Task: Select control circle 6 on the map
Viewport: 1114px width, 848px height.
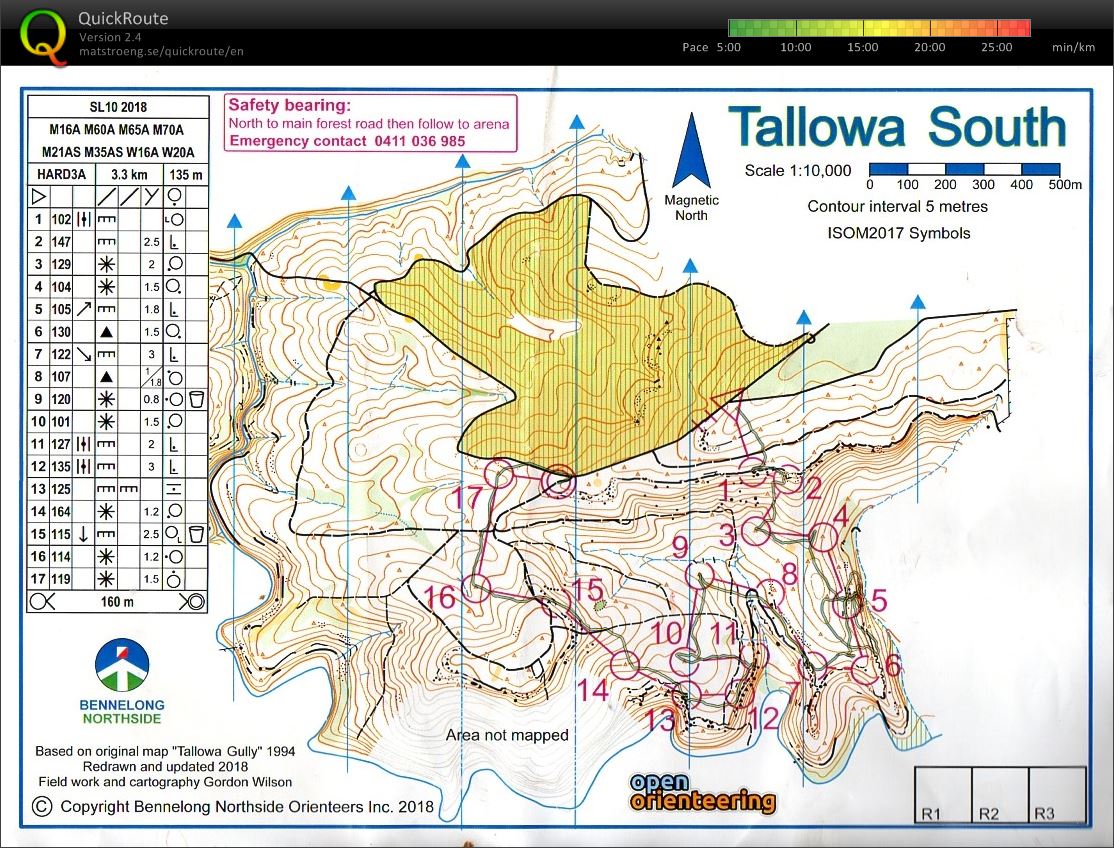Action: [864, 668]
